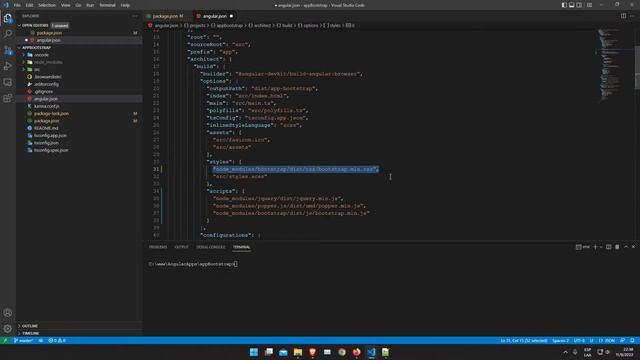Switch to the Output panel tab

click(182, 247)
